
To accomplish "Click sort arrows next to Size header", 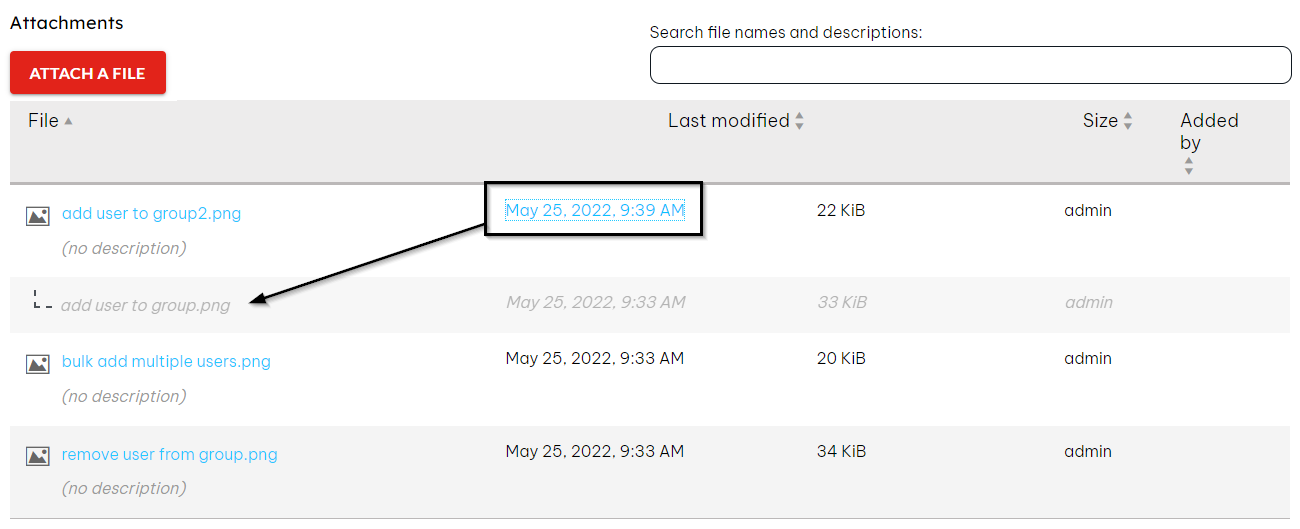I will tap(1128, 121).
